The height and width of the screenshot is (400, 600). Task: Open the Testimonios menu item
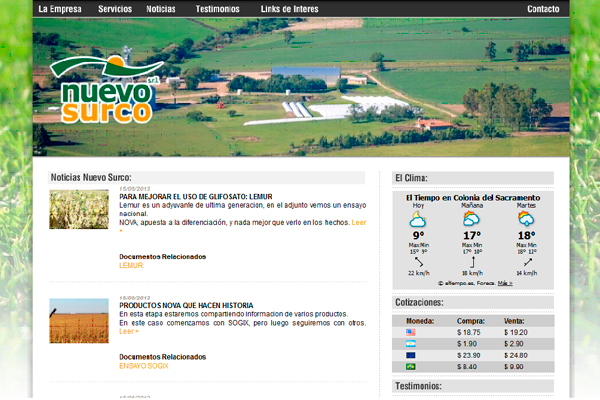click(x=217, y=9)
